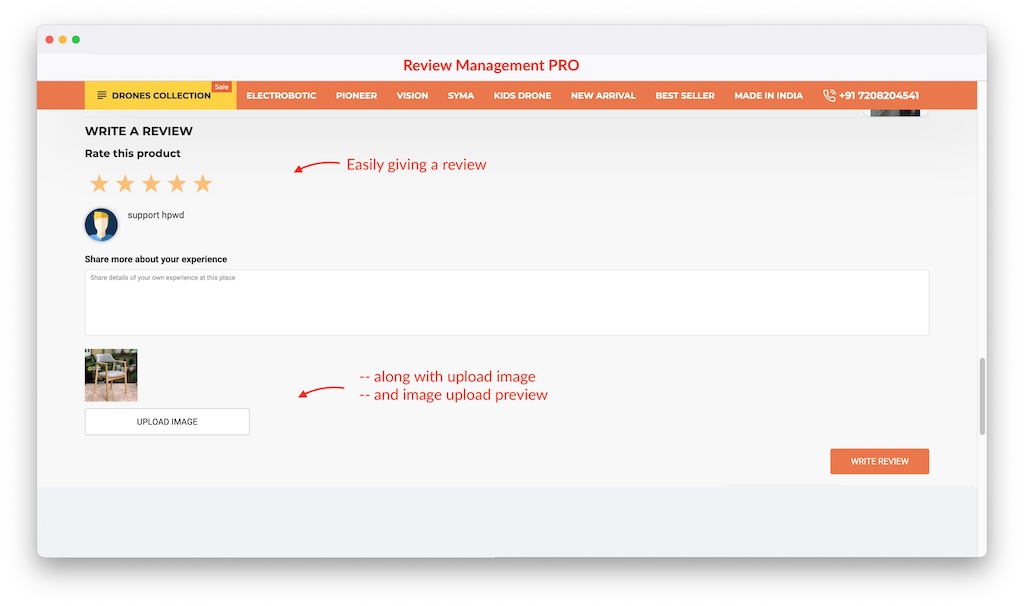Call the +91 7208204541 phone link

click(x=880, y=95)
